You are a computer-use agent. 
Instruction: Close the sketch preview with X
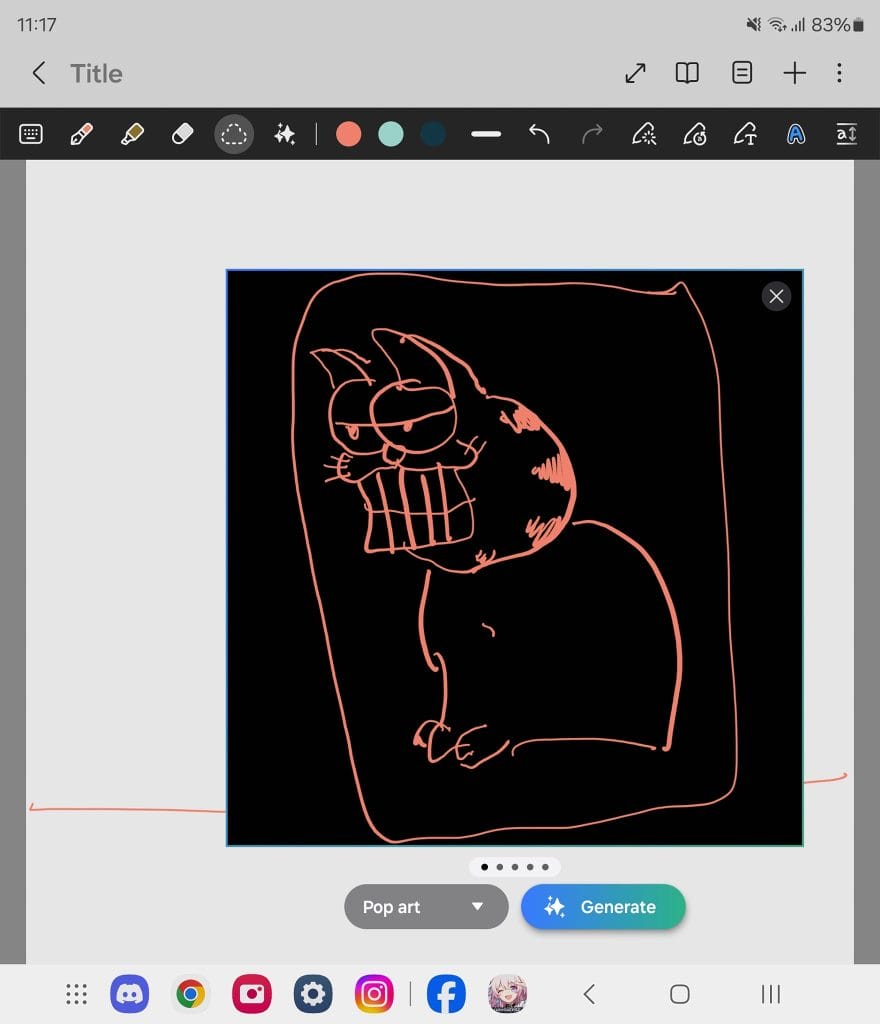click(x=776, y=295)
